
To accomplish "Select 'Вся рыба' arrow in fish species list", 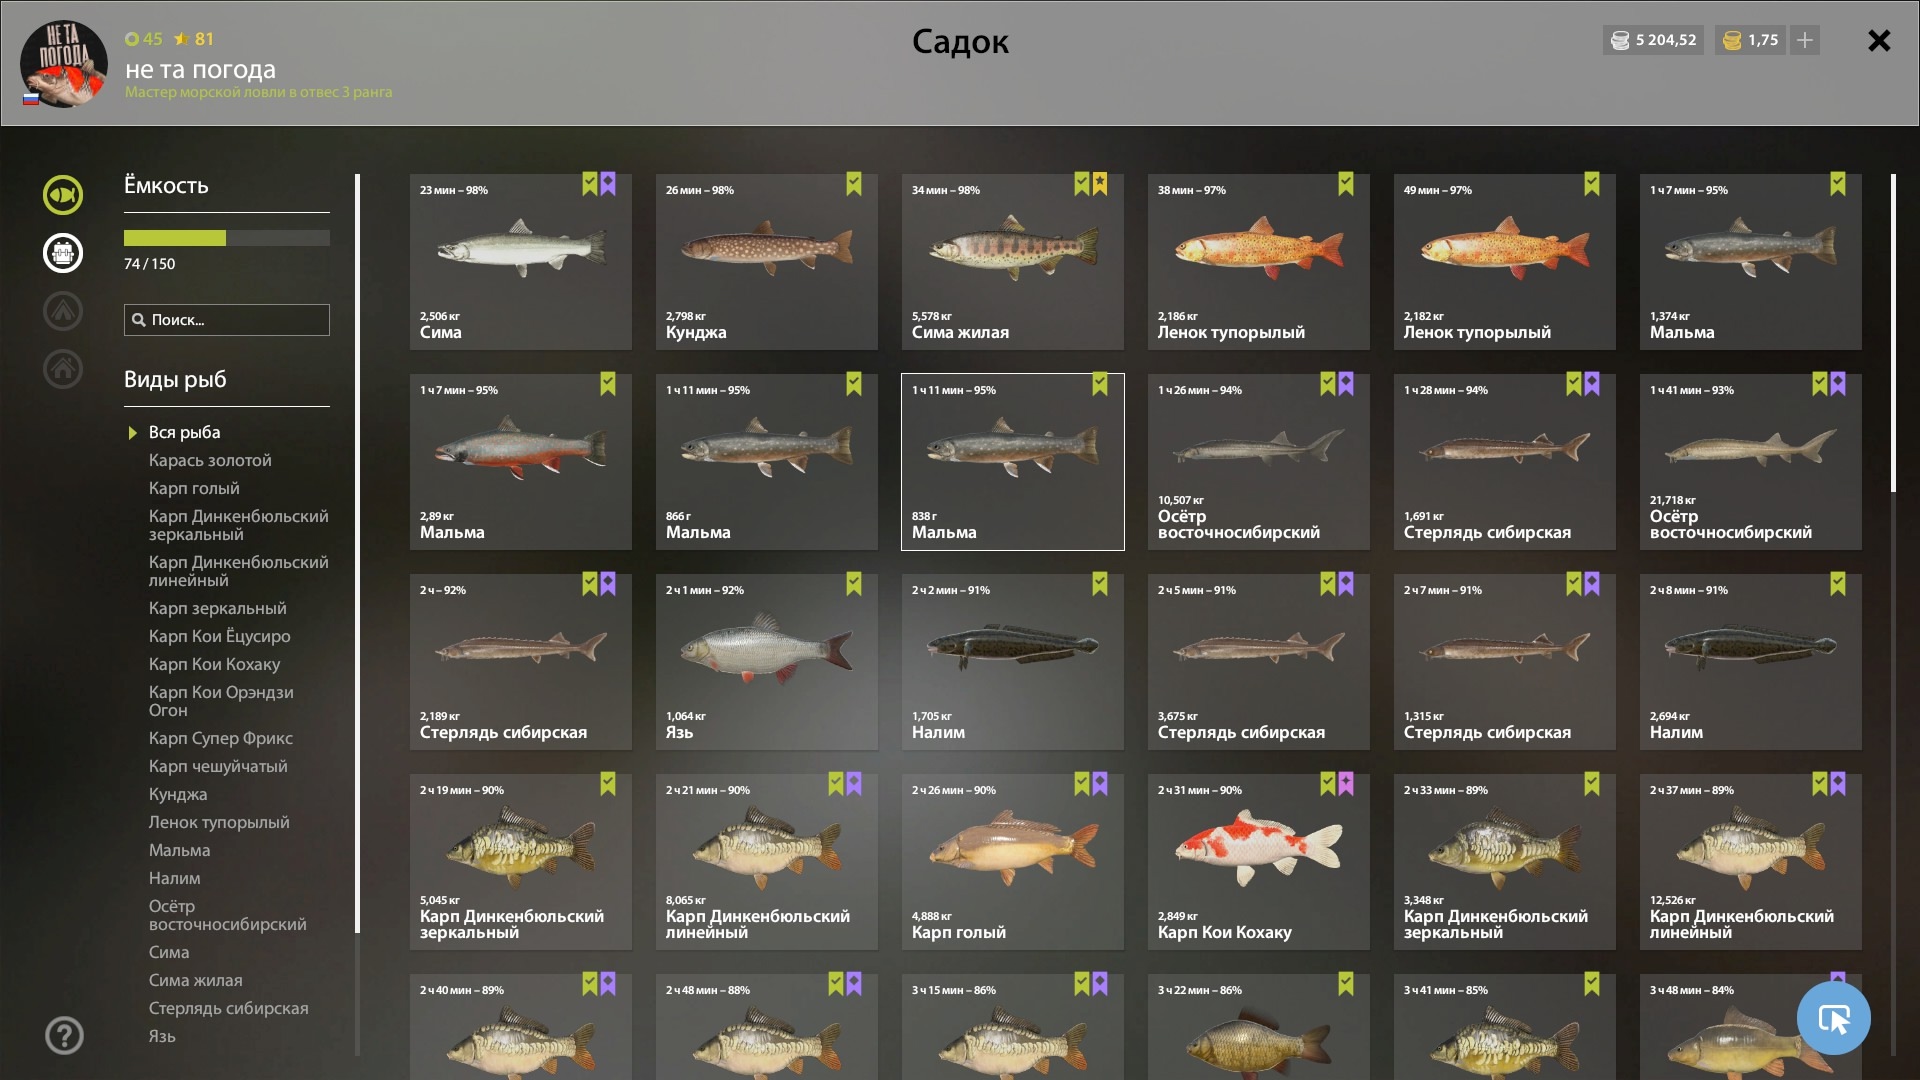I will pyautogui.click(x=132, y=433).
